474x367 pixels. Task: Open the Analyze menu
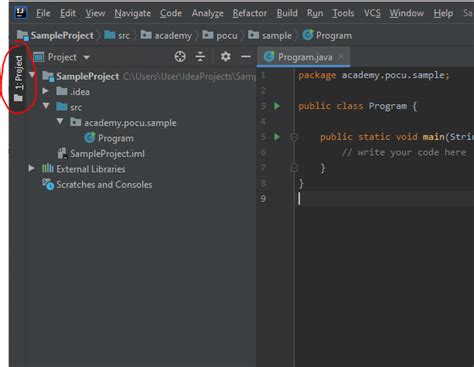pos(207,13)
